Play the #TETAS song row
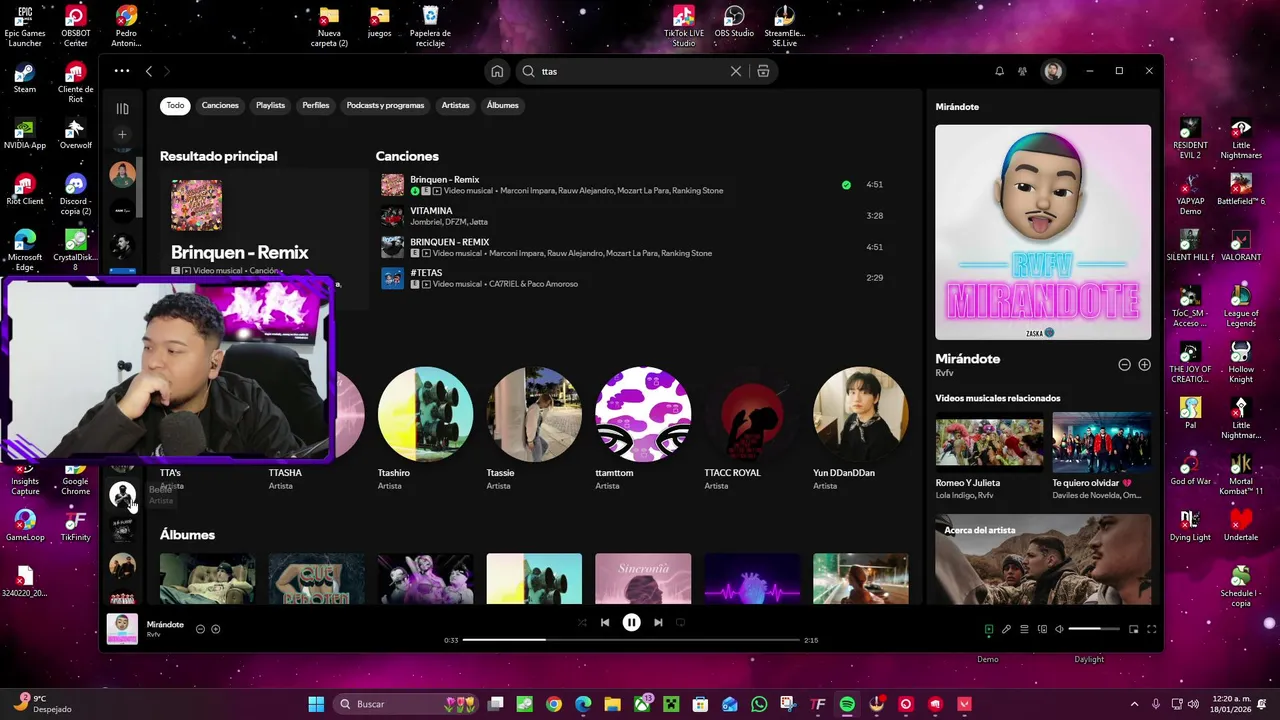Screen dimensions: 1280x720 click(635, 278)
